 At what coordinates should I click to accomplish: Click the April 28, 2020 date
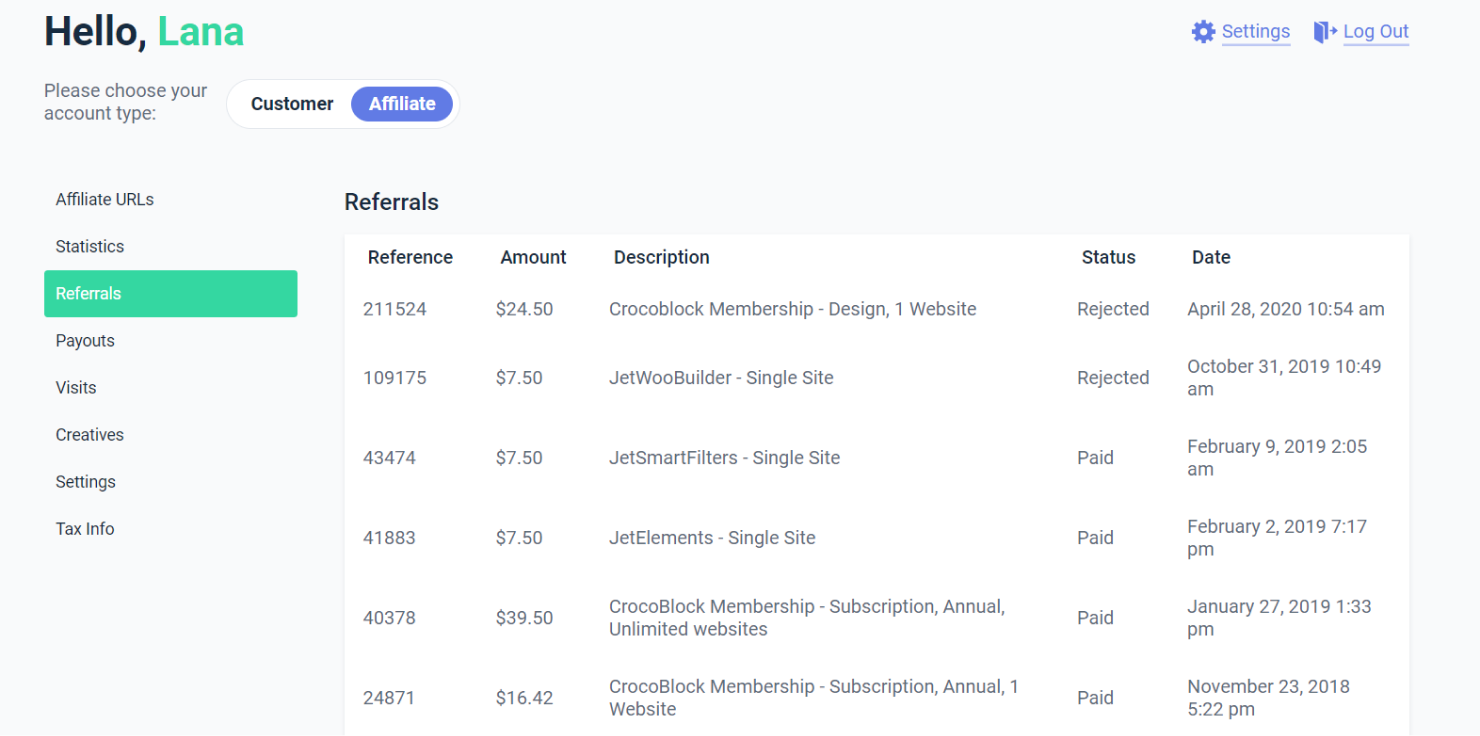1286,309
